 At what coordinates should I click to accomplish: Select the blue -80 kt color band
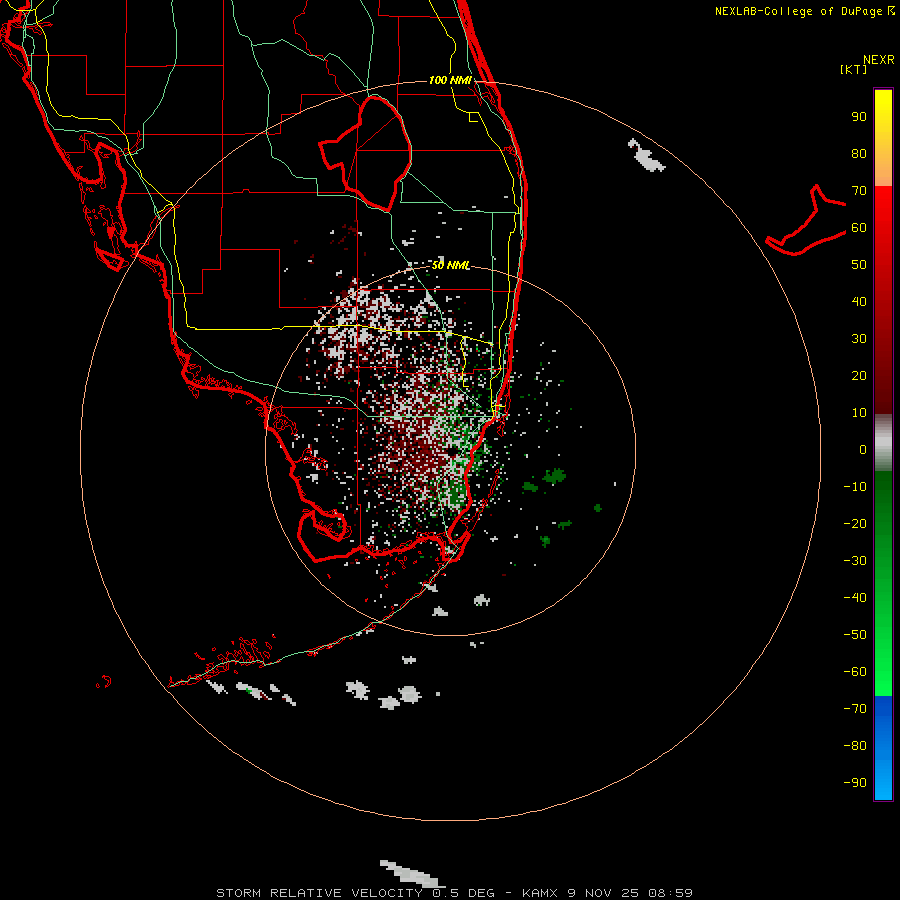[883, 746]
